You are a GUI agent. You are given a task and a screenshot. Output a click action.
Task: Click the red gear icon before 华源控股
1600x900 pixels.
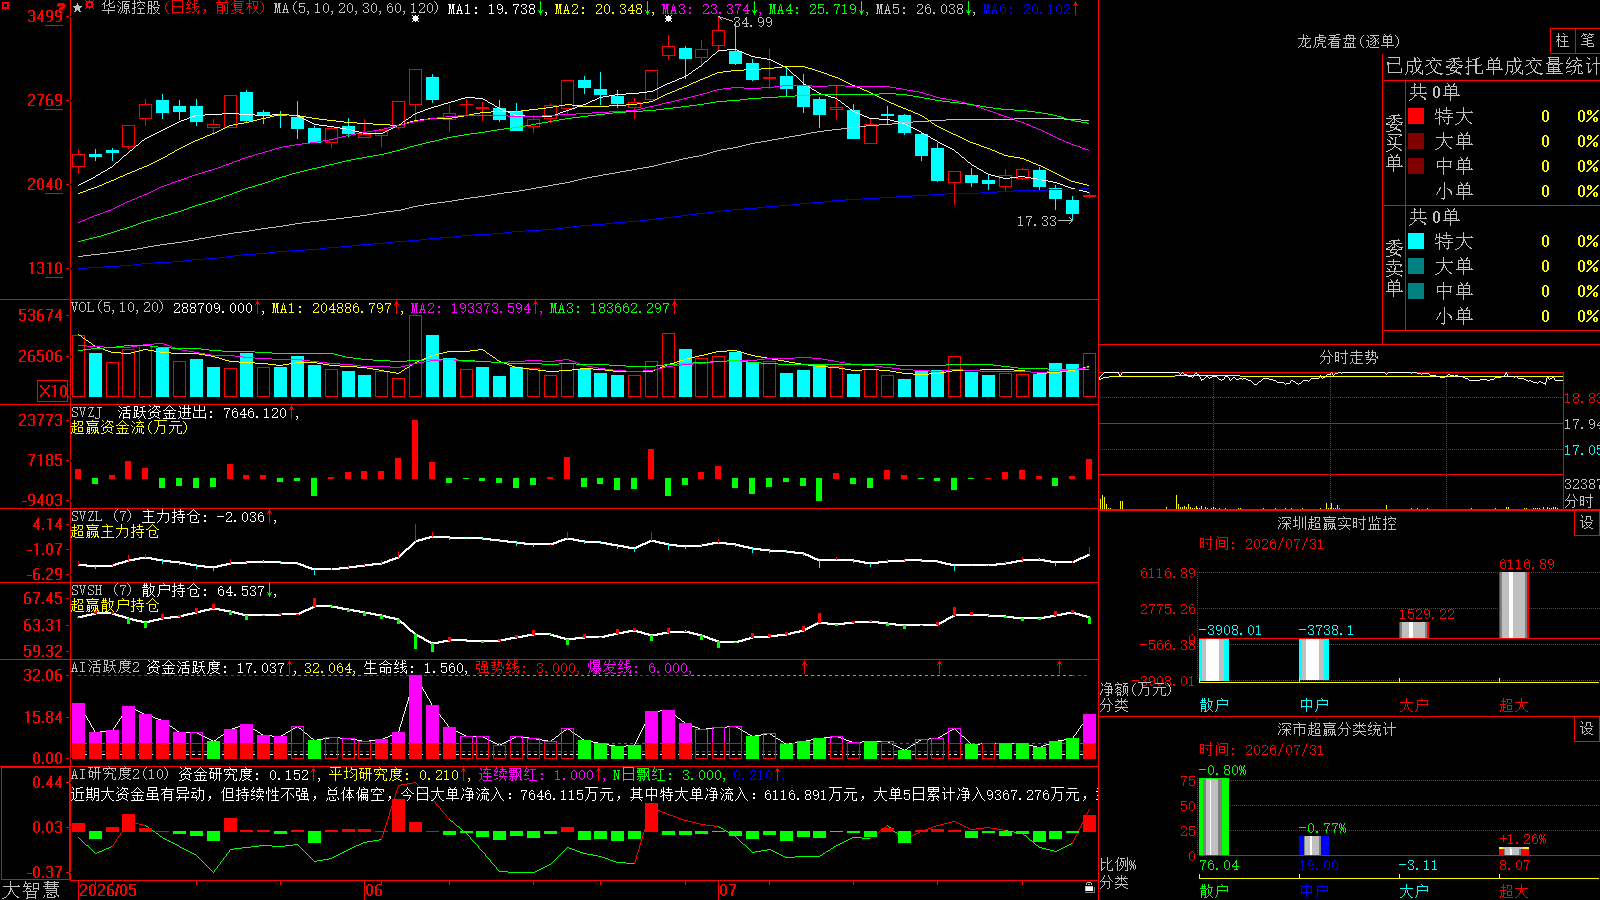90,7
